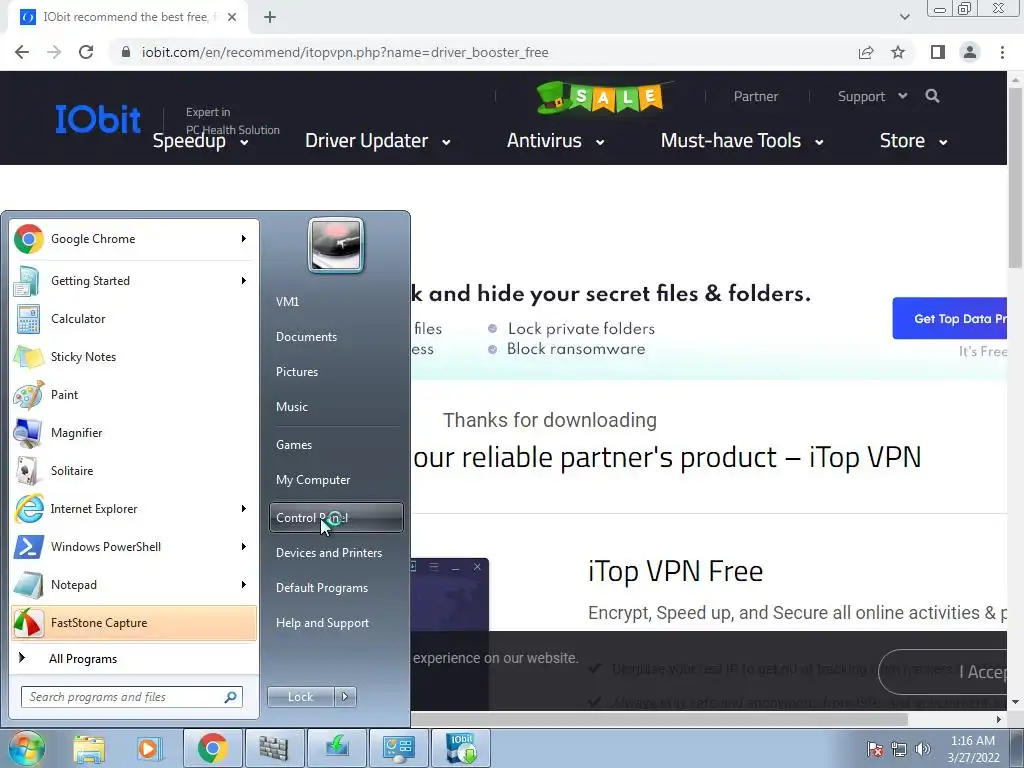Click the user account picture in Start menu
1024x768 pixels.
coord(336,245)
